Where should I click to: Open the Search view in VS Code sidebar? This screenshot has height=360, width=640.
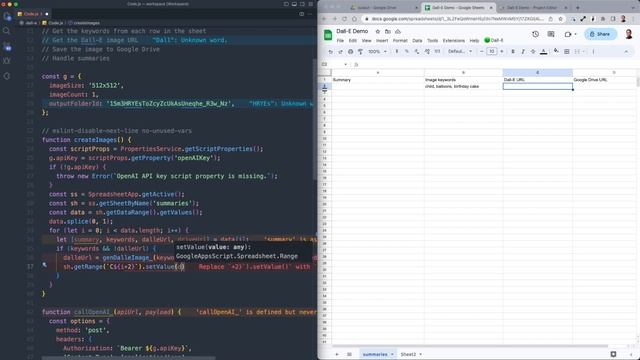(6, 31)
